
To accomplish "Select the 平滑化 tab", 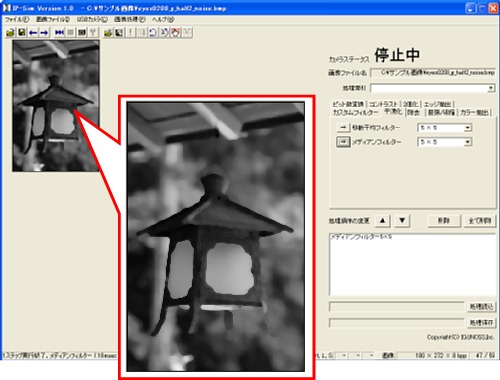I will [393, 112].
